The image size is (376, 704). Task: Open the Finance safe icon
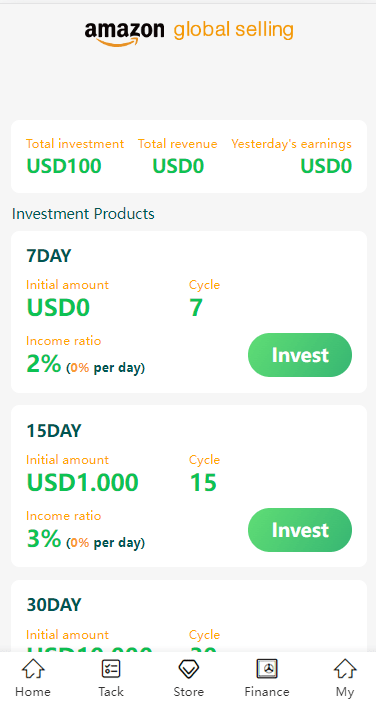point(267,669)
